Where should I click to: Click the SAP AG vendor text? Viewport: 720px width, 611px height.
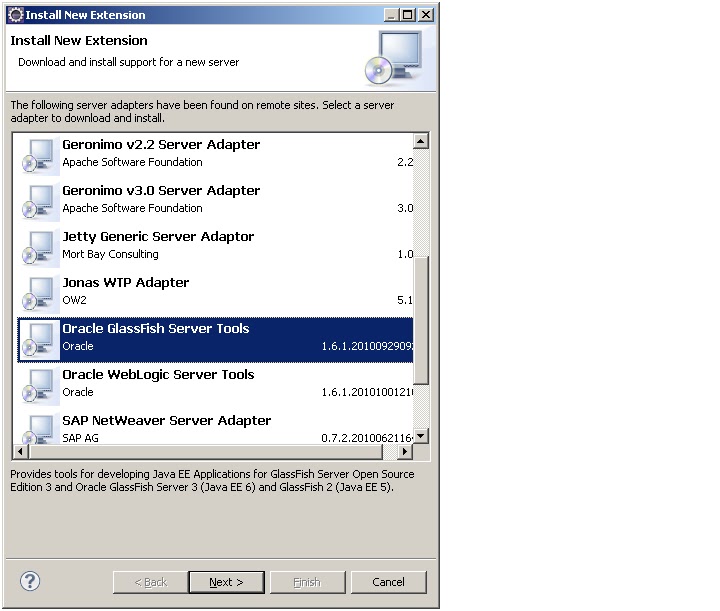click(80, 438)
